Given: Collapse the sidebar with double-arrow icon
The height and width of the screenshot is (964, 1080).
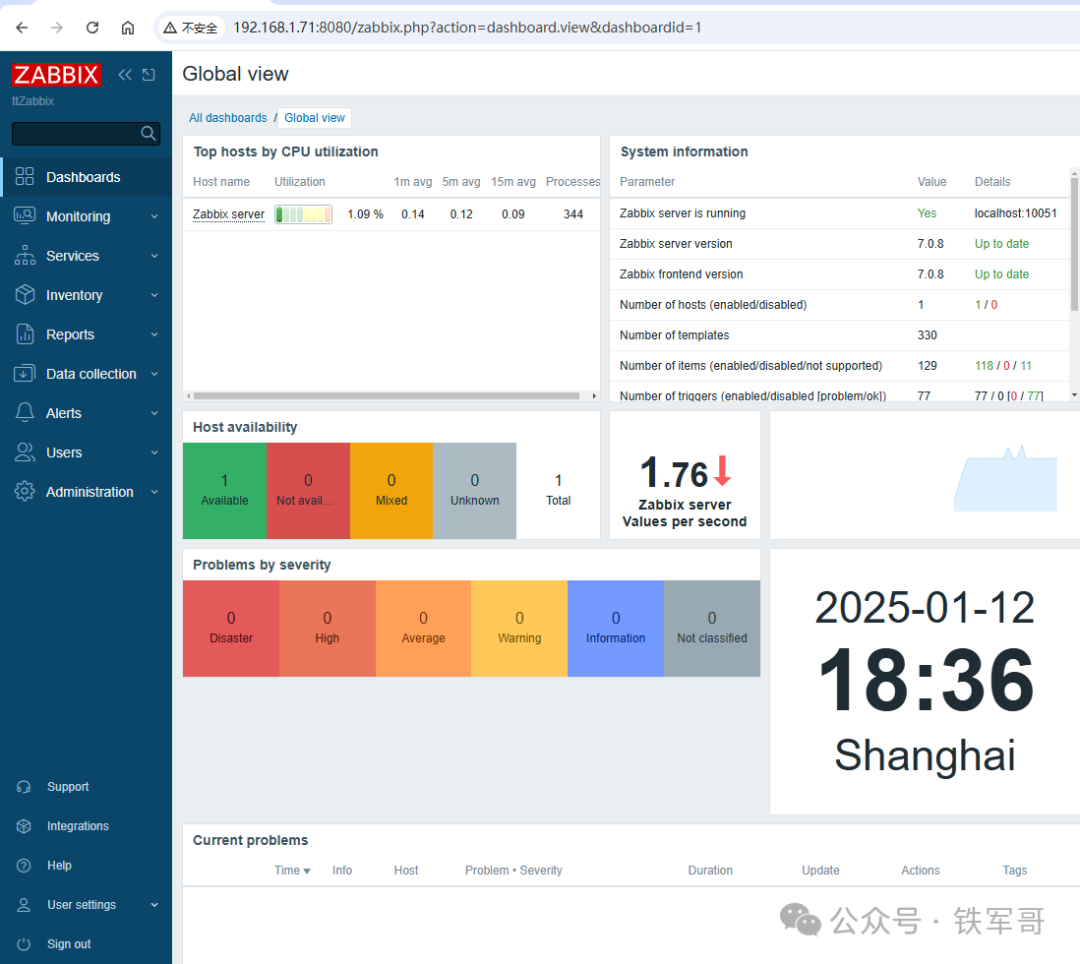Looking at the screenshot, I should pyautogui.click(x=125, y=74).
